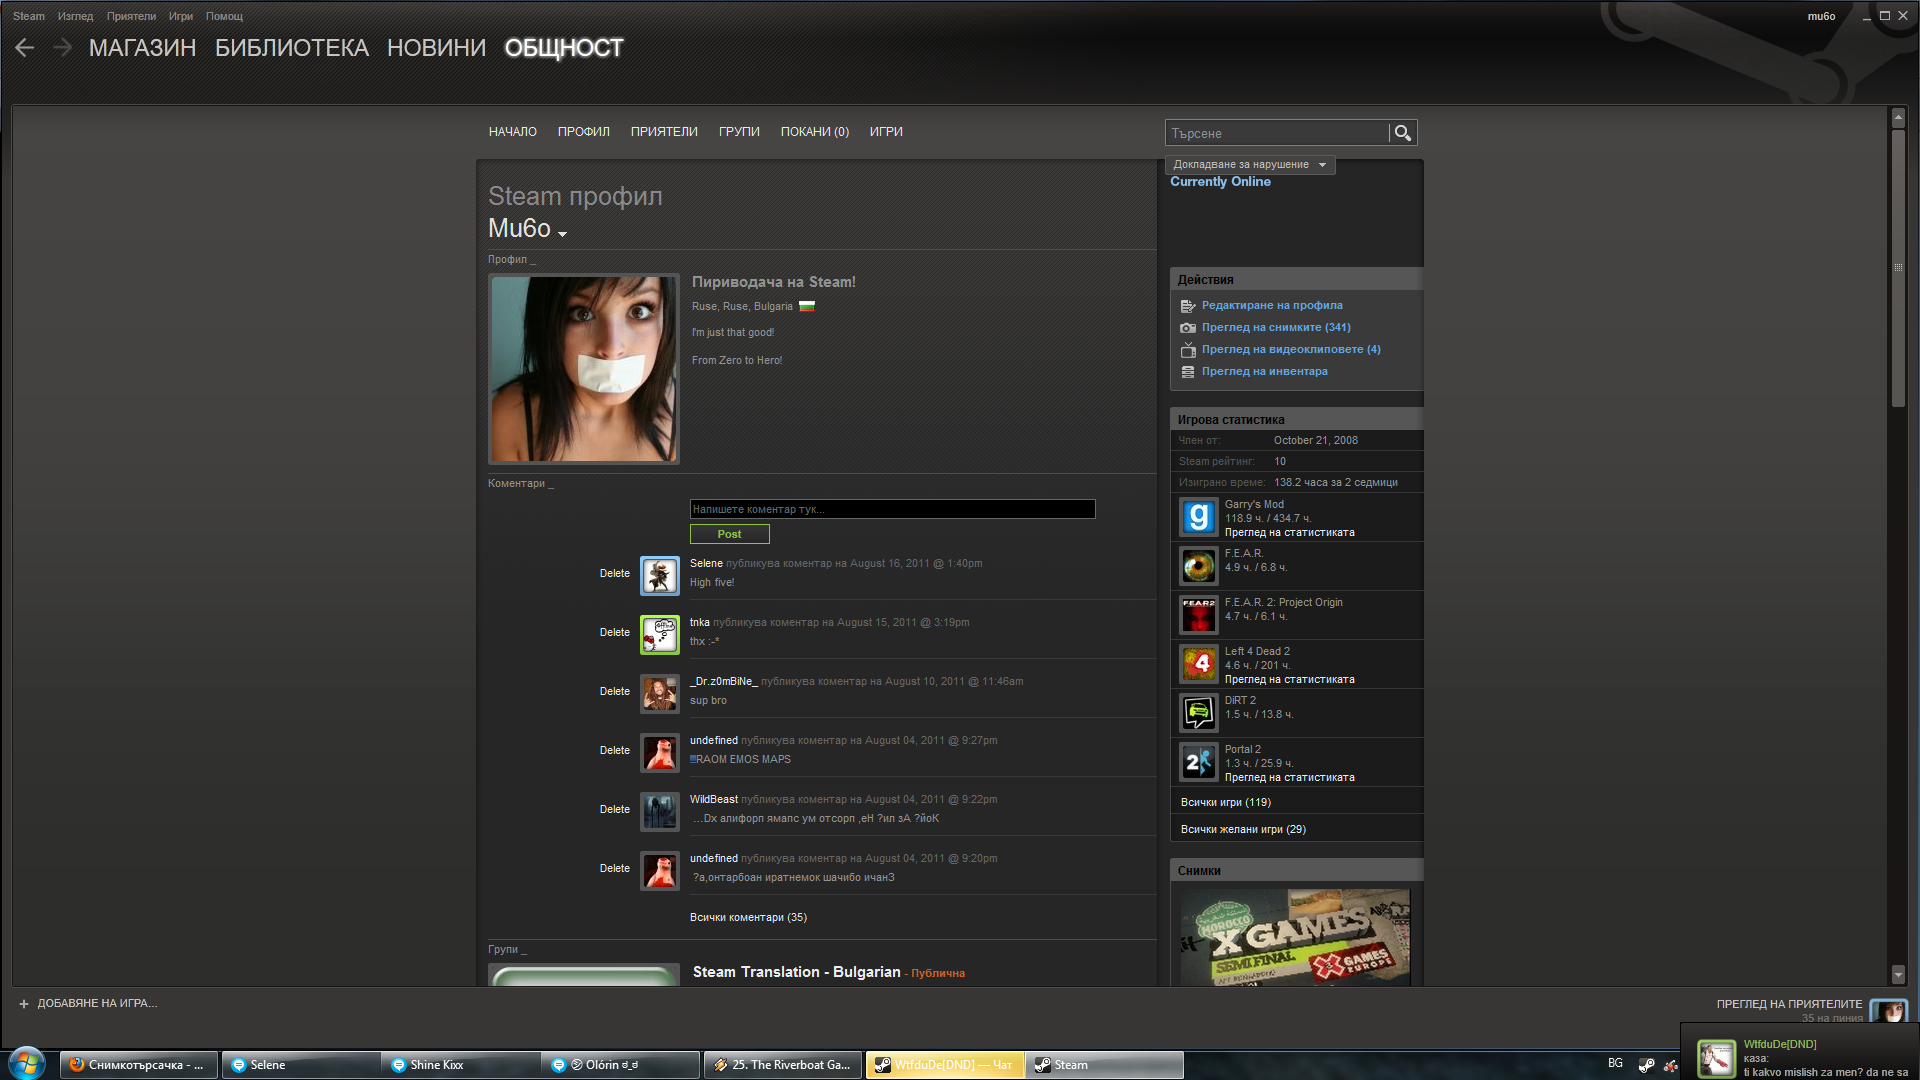
Task: Focus the Търсене search field
Action: coord(1277,133)
